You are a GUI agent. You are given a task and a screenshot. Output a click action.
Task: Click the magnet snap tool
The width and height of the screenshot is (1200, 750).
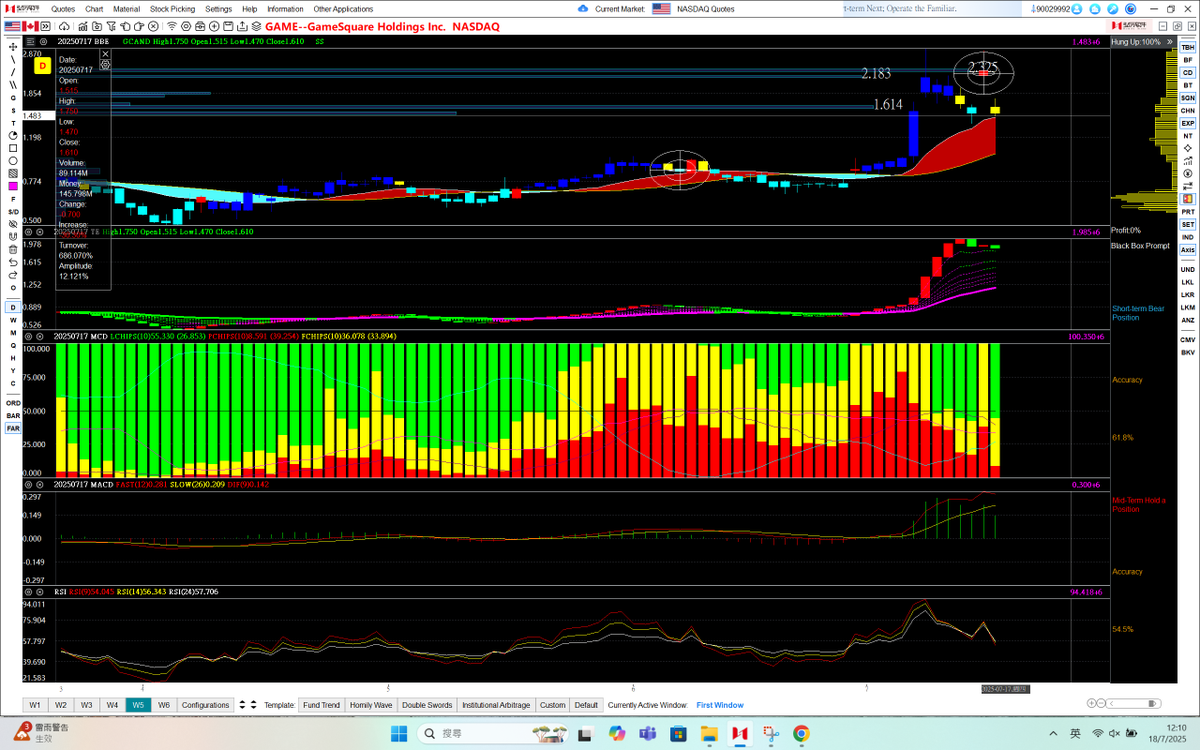click(x=13, y=236)
